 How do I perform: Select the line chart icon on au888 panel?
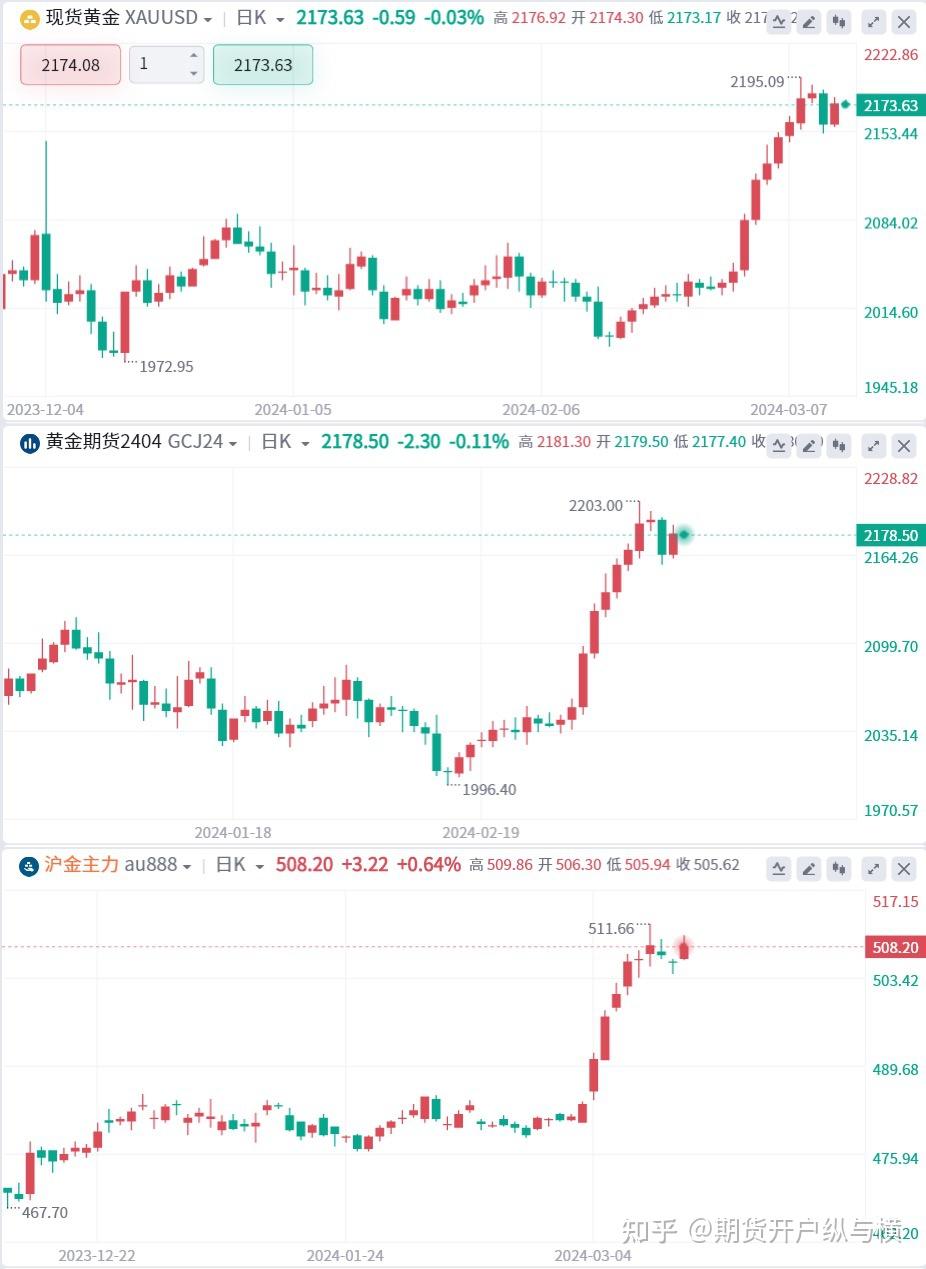pos(779,869)
